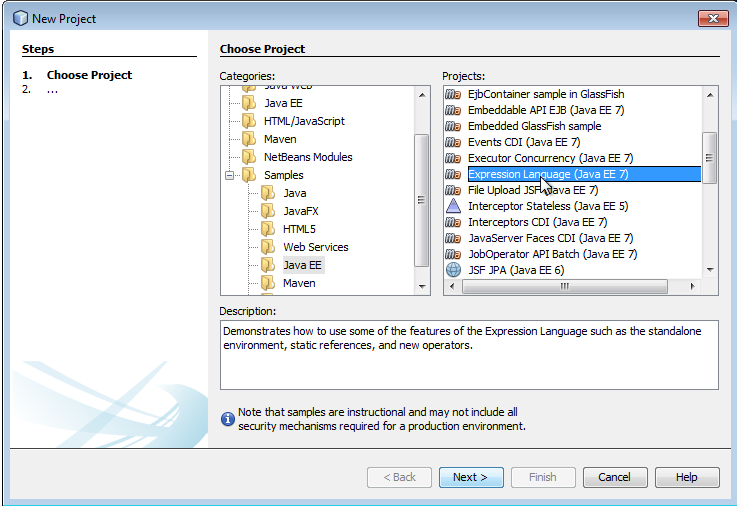Choose Embeddable API EJB (Java EE 7)
The width and height of the screenshot is (737, 506).
pos(546,110)
